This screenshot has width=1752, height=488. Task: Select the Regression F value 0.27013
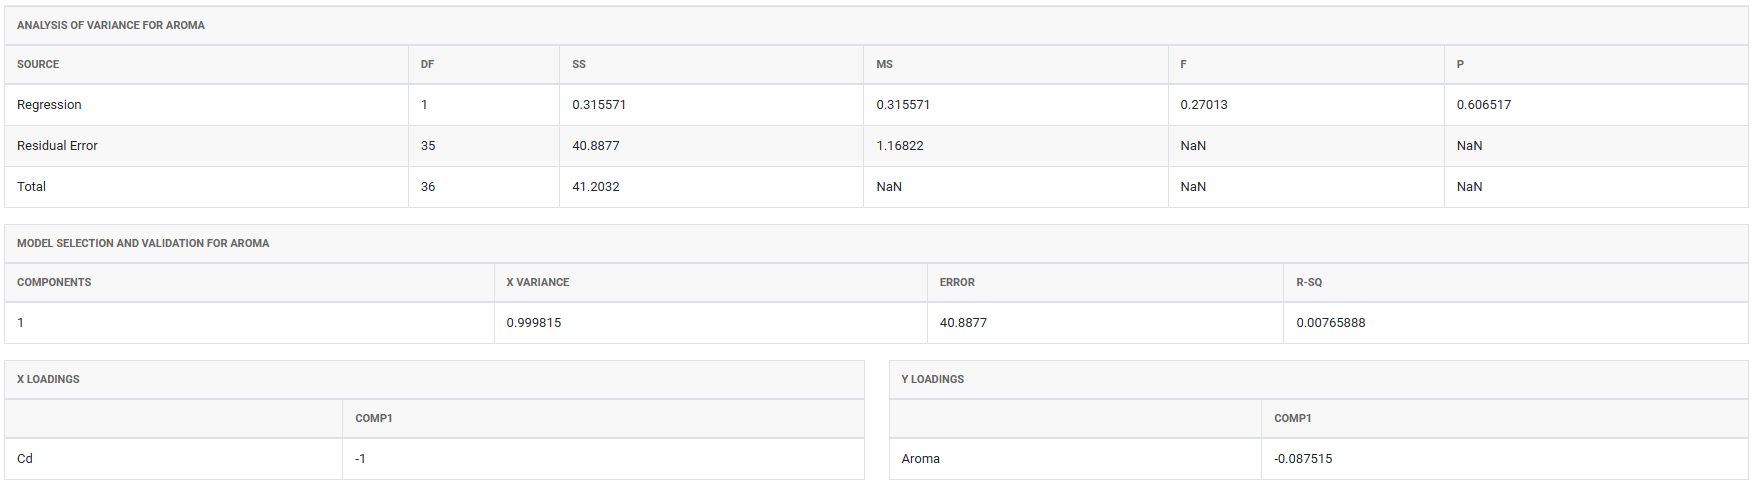[1203, 105]
